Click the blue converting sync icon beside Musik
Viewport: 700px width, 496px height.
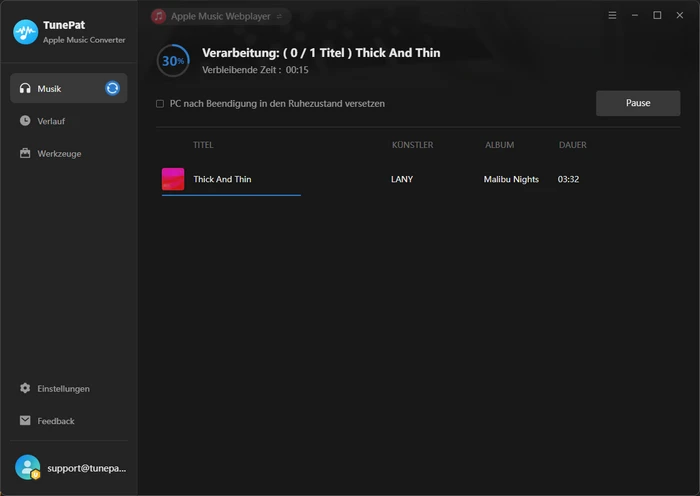click(x=112, y=88)
